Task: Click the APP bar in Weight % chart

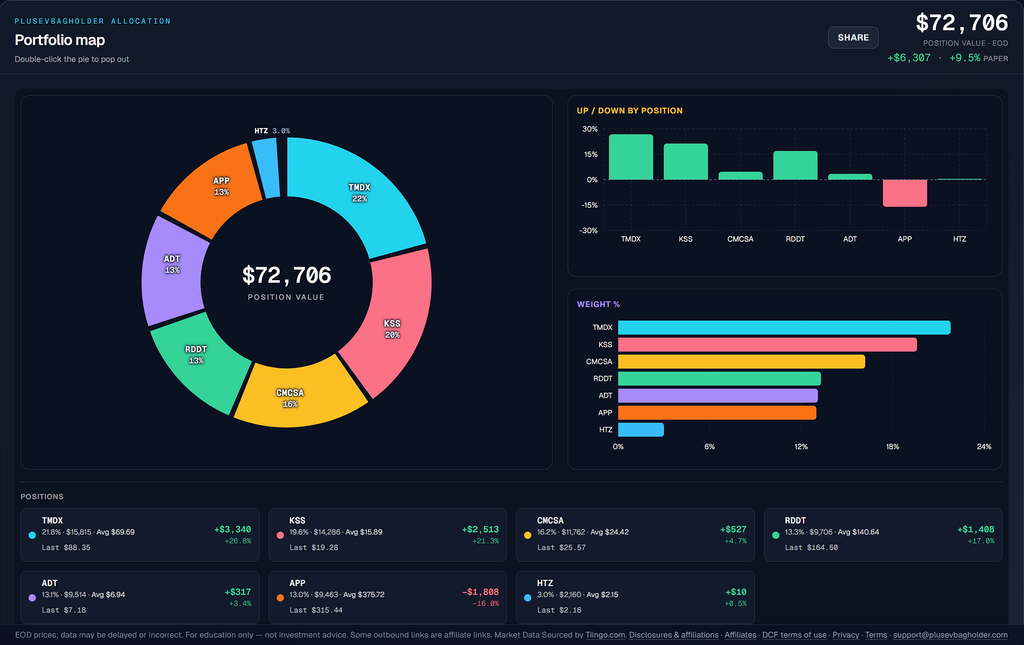Action: pos(717,413)
